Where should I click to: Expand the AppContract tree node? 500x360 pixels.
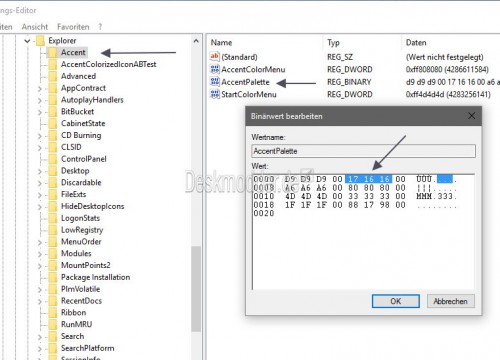pyautogui.click(x=40, y=89)
